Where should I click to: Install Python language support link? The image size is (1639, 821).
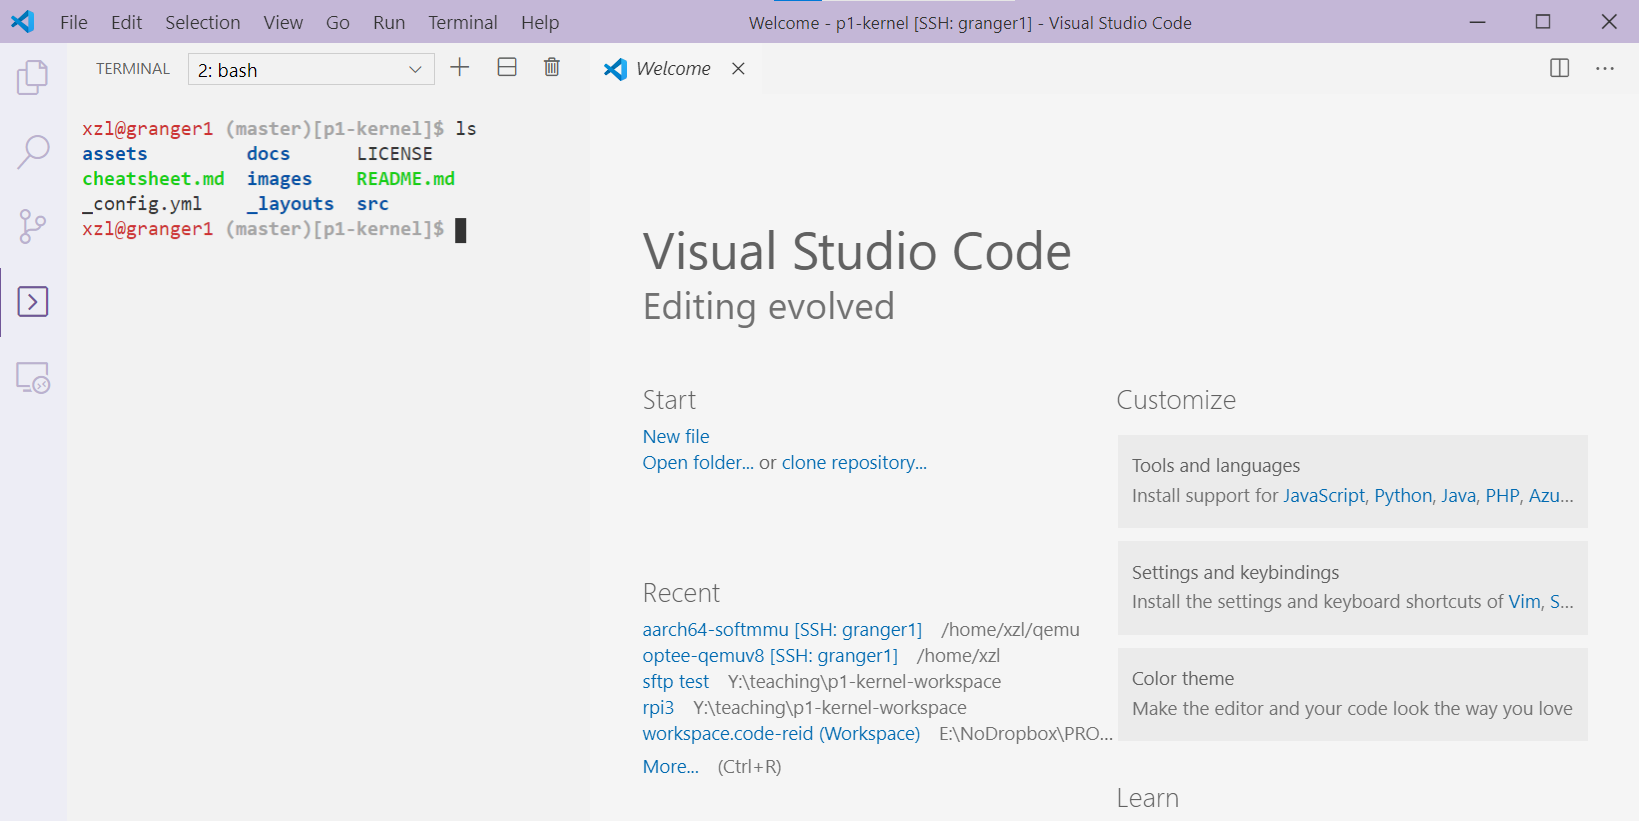click(x=1403, y=495)
